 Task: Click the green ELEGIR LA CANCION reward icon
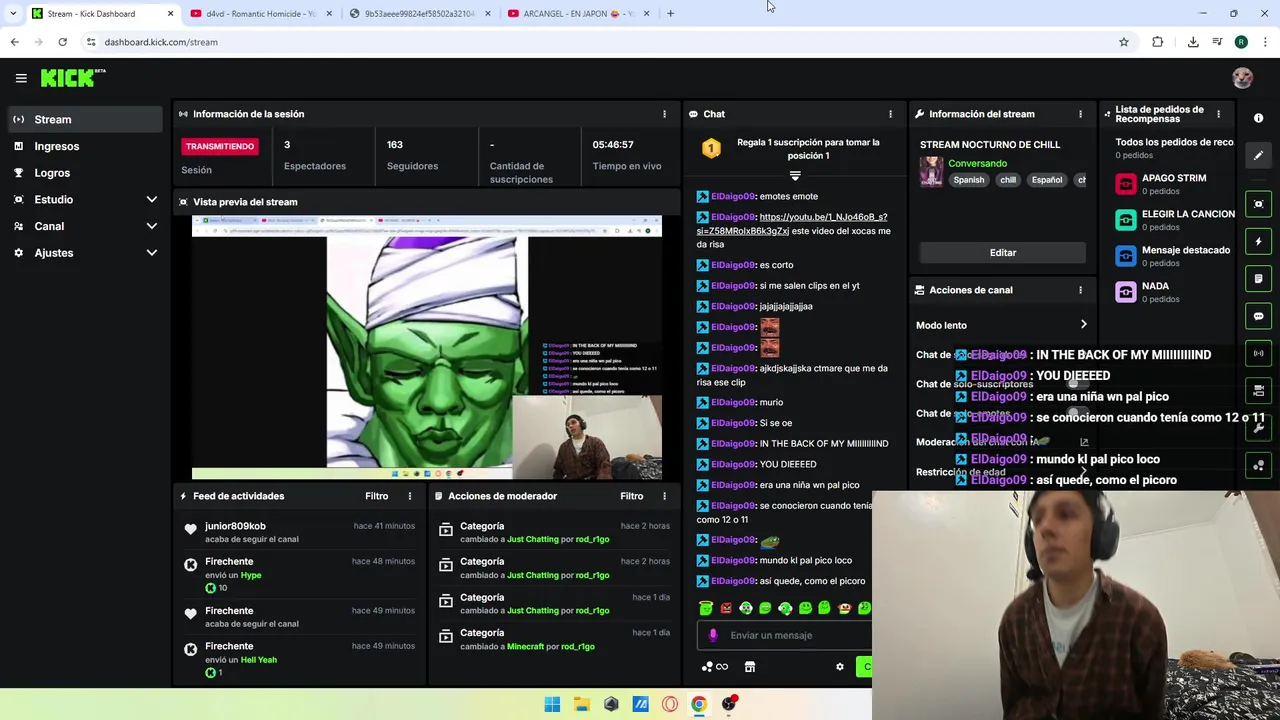coord(1126,220)
